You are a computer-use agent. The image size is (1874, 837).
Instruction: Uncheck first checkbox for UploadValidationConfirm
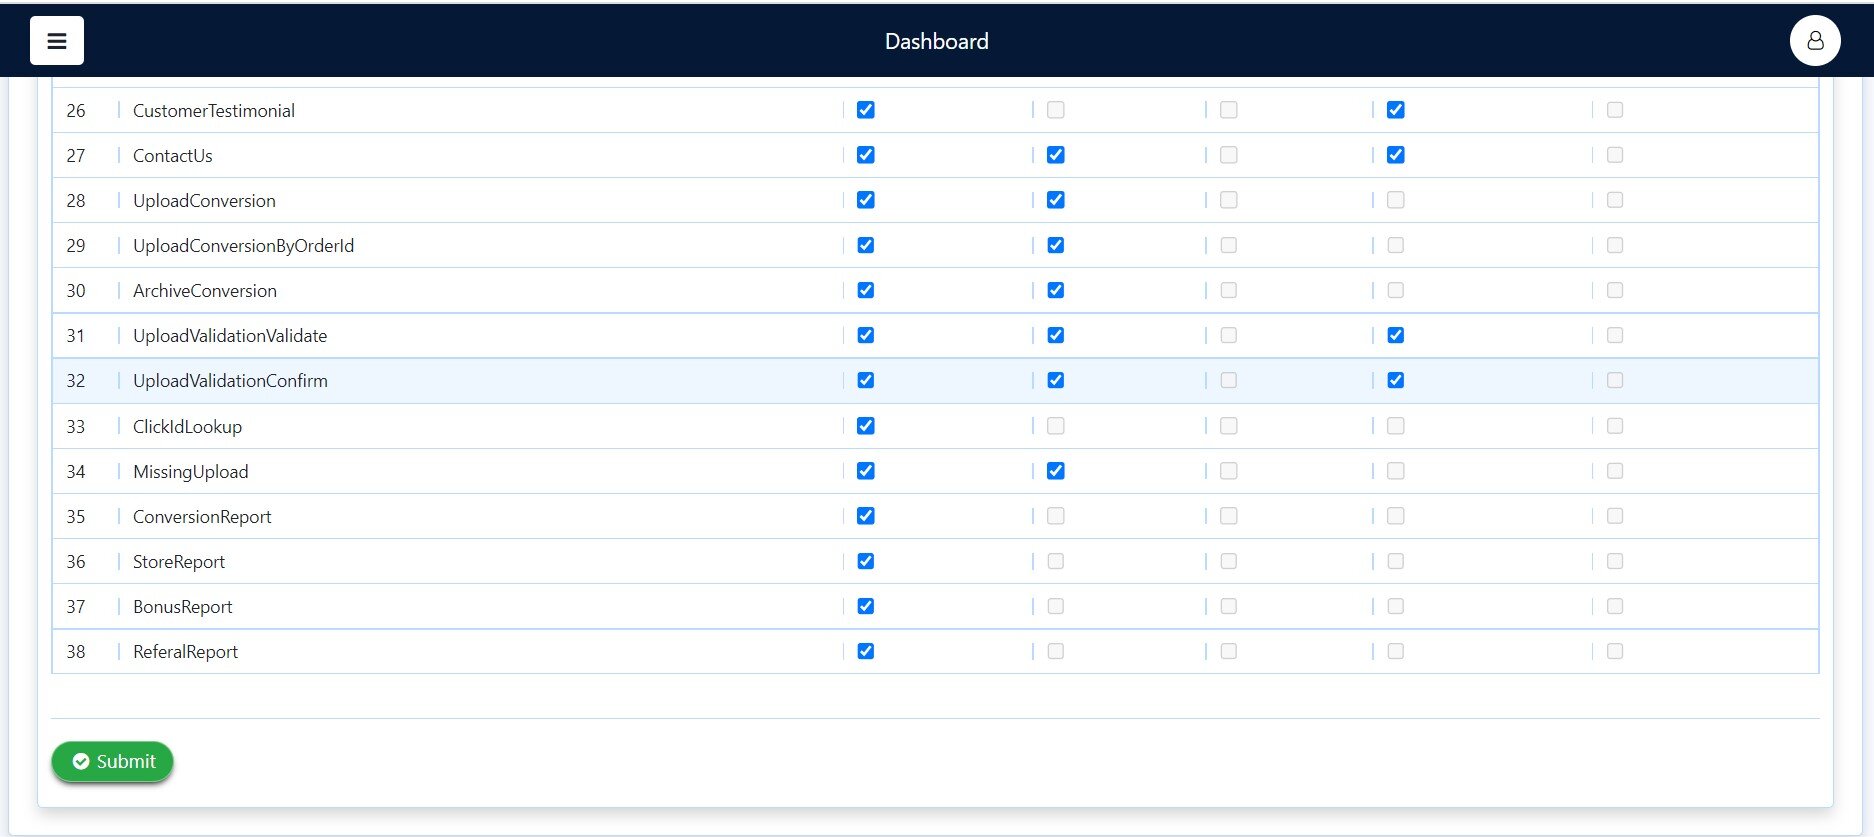pyautogui.click(x=866, y=380)
